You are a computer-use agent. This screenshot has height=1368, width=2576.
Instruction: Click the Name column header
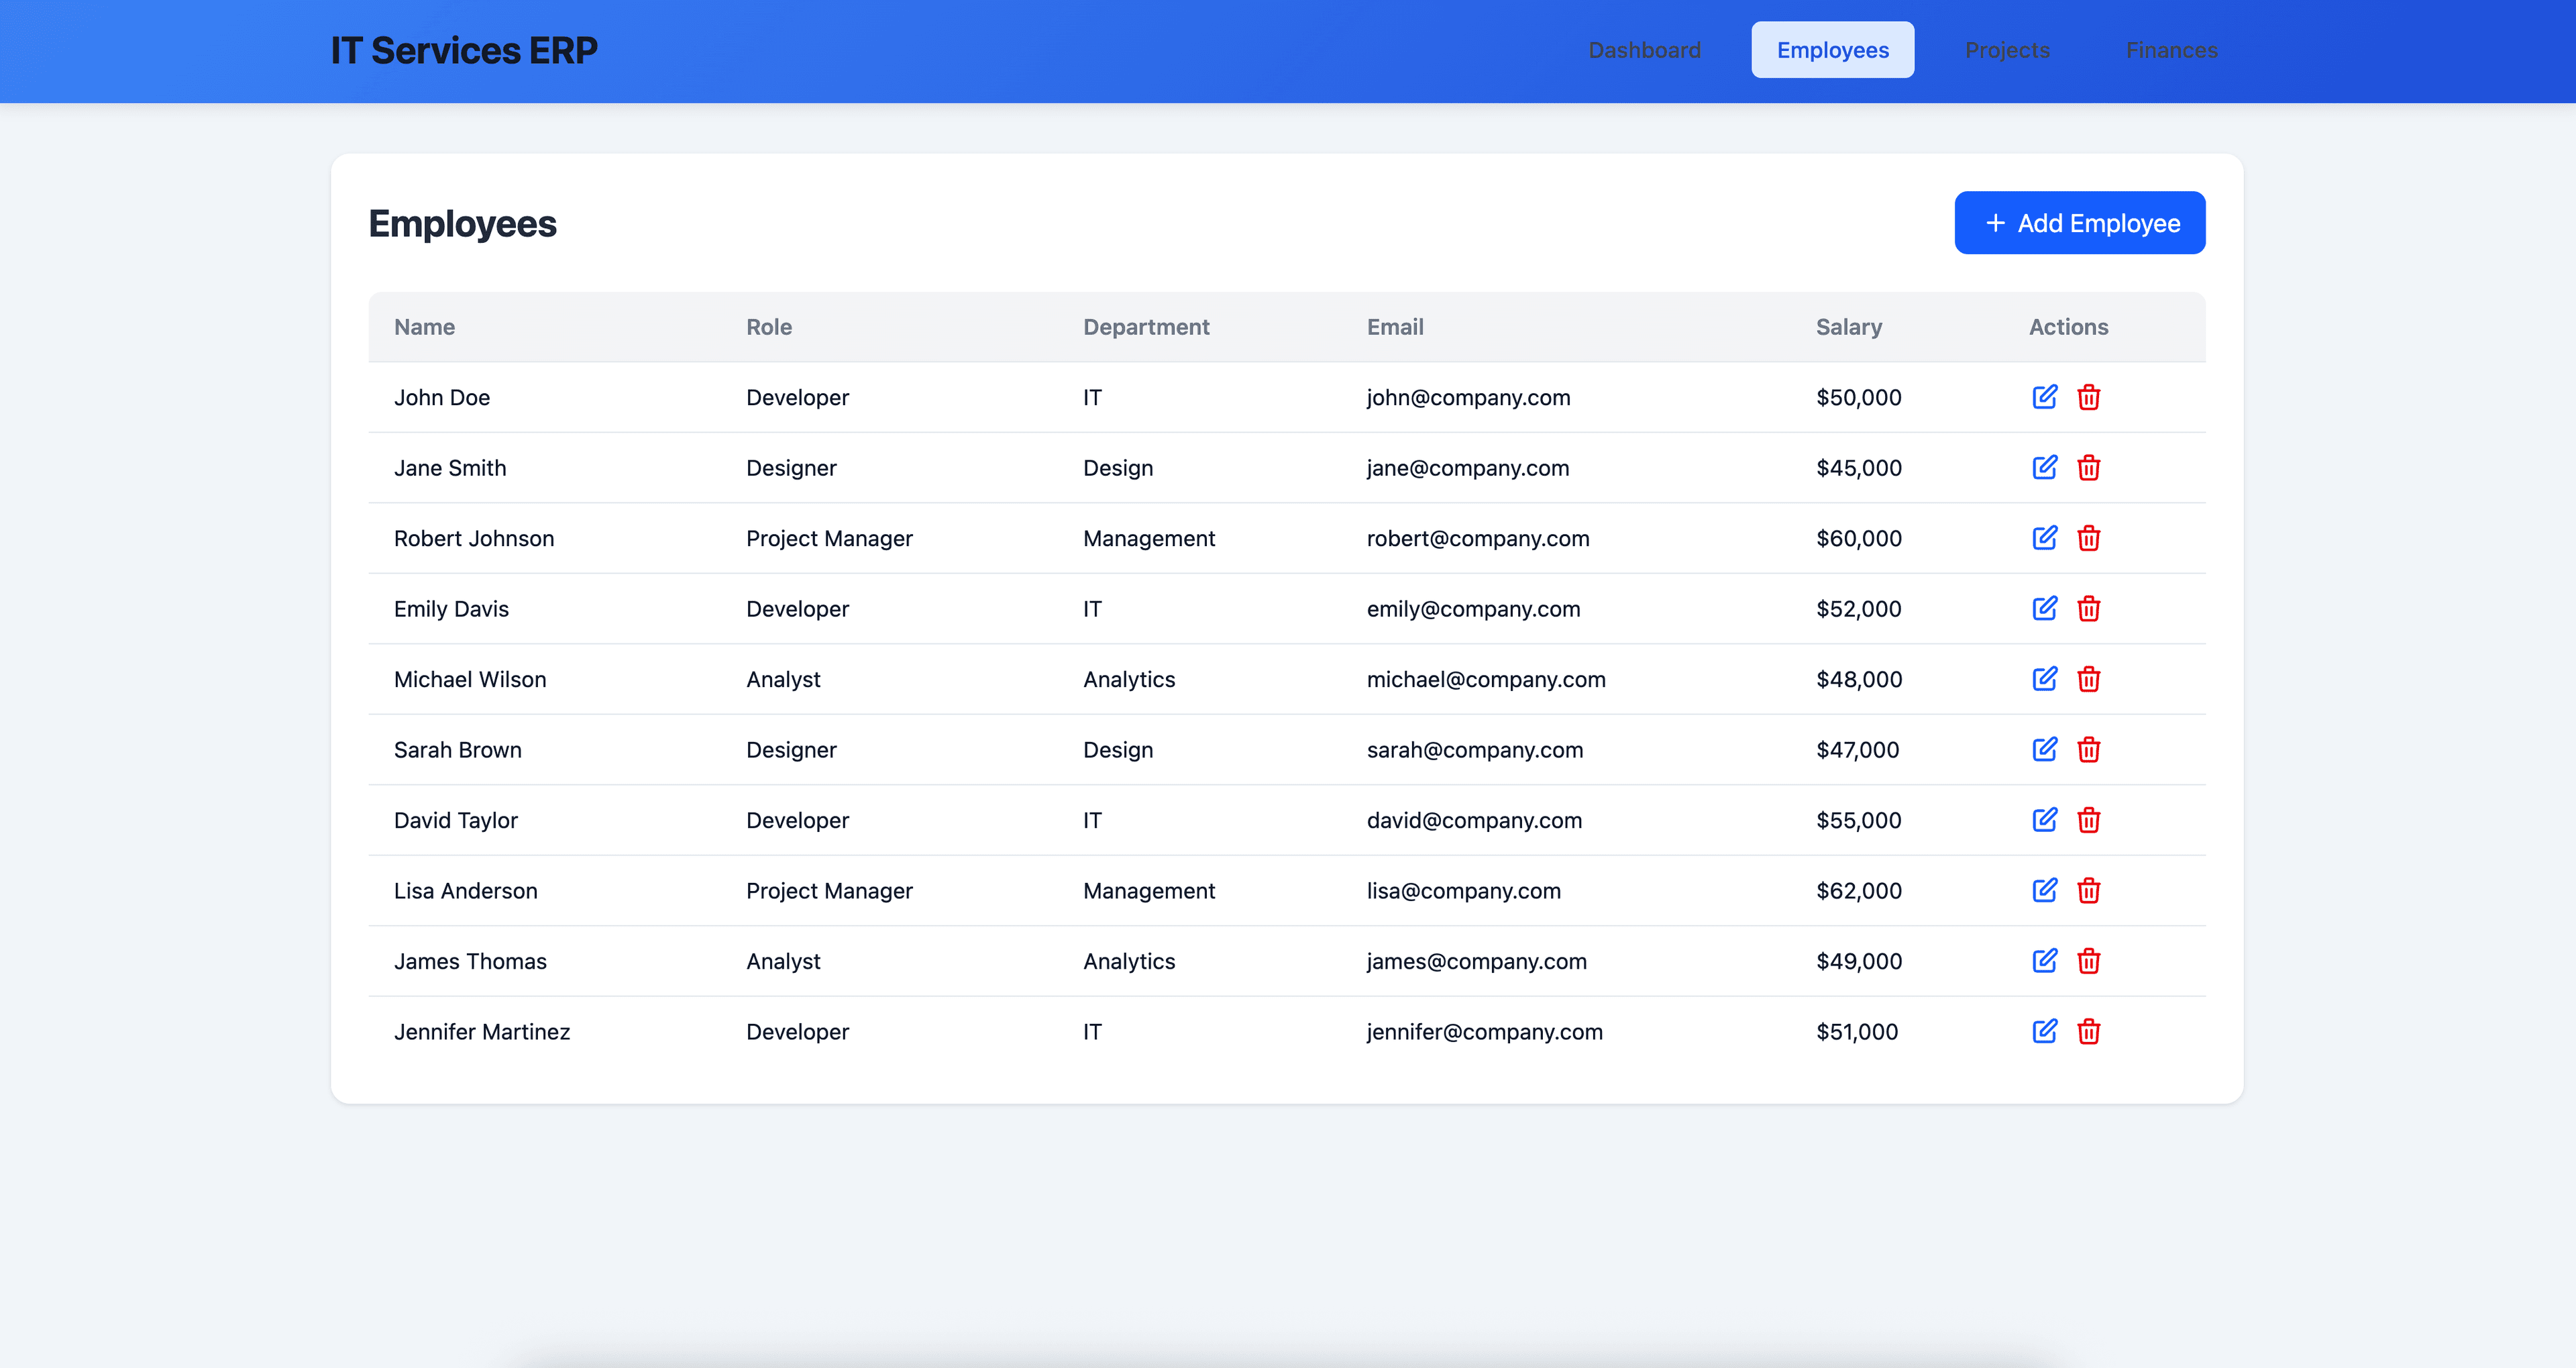(424, 327)
